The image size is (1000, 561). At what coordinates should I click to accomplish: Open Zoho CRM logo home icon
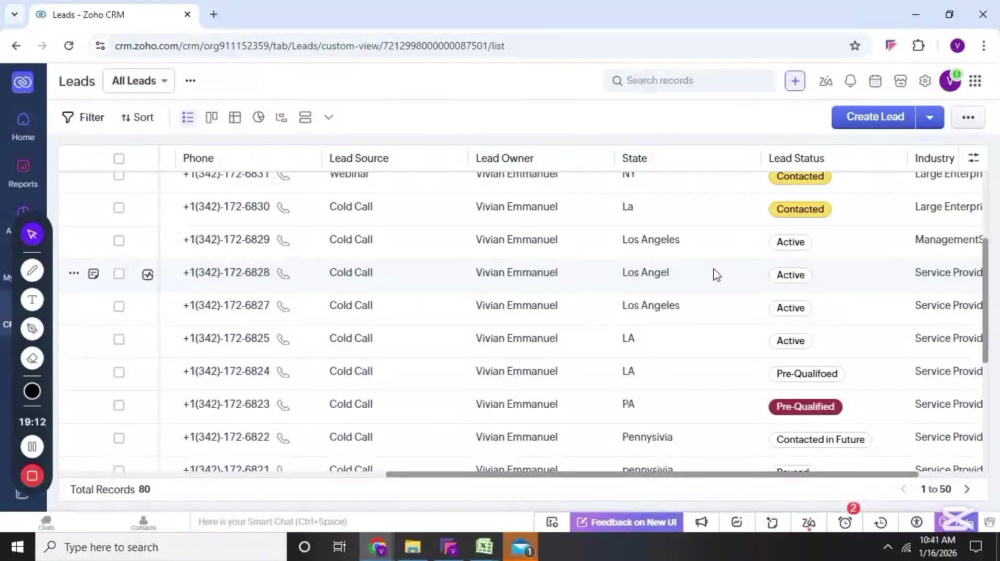23,82
